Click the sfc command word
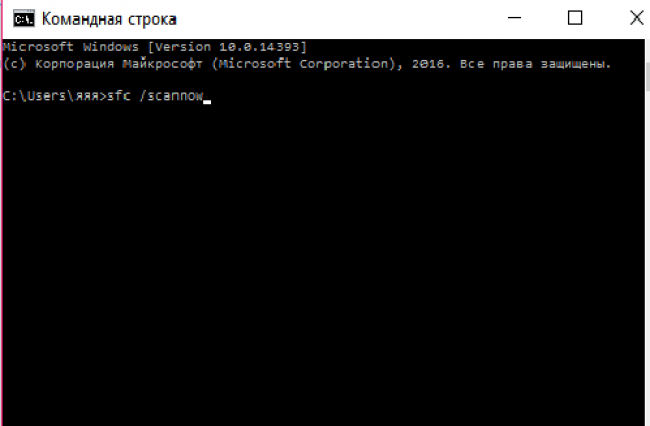The image size is (650, 426). (119, 96)
